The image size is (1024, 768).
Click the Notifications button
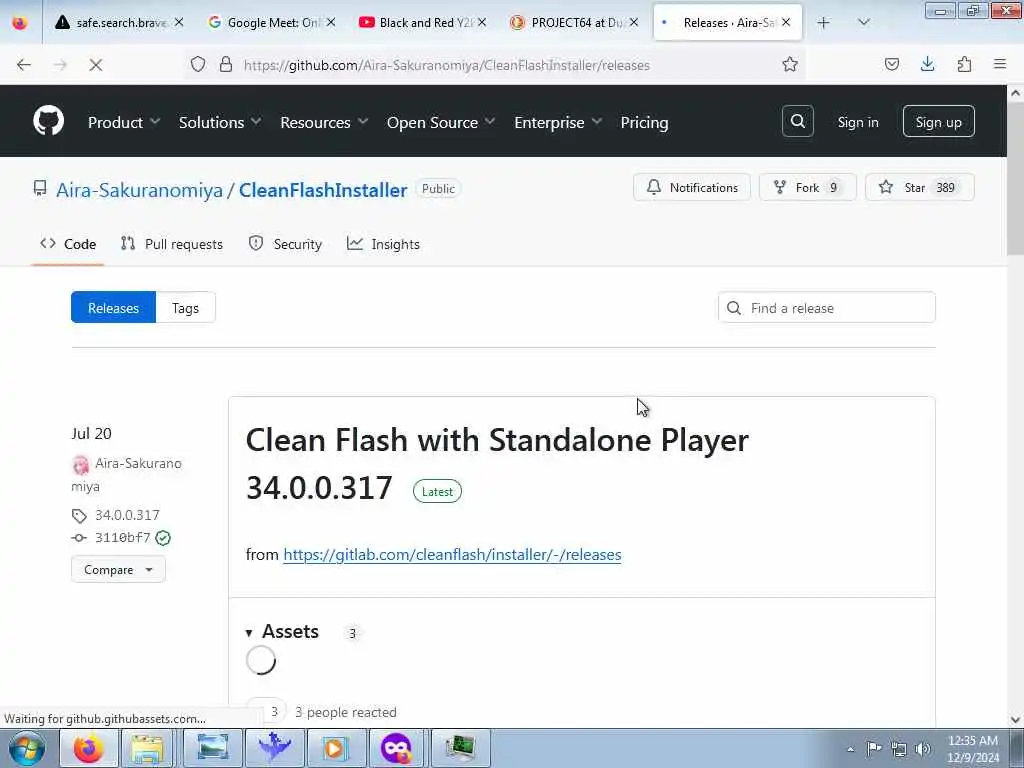click(692, 187)
